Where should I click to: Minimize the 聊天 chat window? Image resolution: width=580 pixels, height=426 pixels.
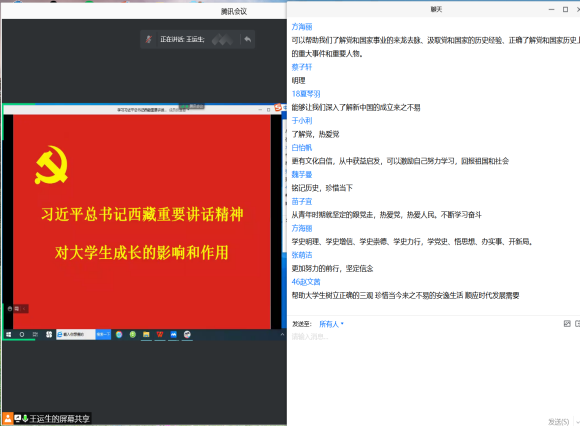click(x=552, y=9)
